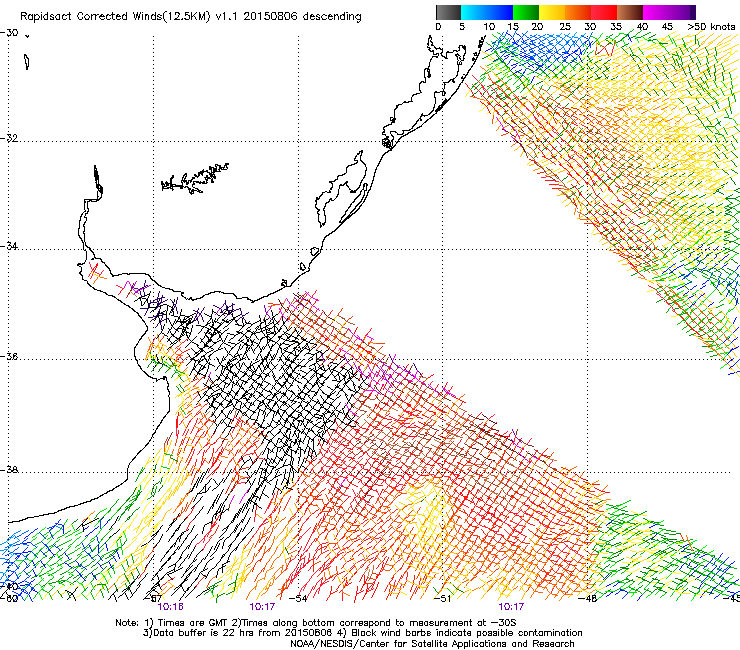This screenshot has width=740, height=650.
Task: Click the '-48' longitude axis label
Action: coord(588,598)
